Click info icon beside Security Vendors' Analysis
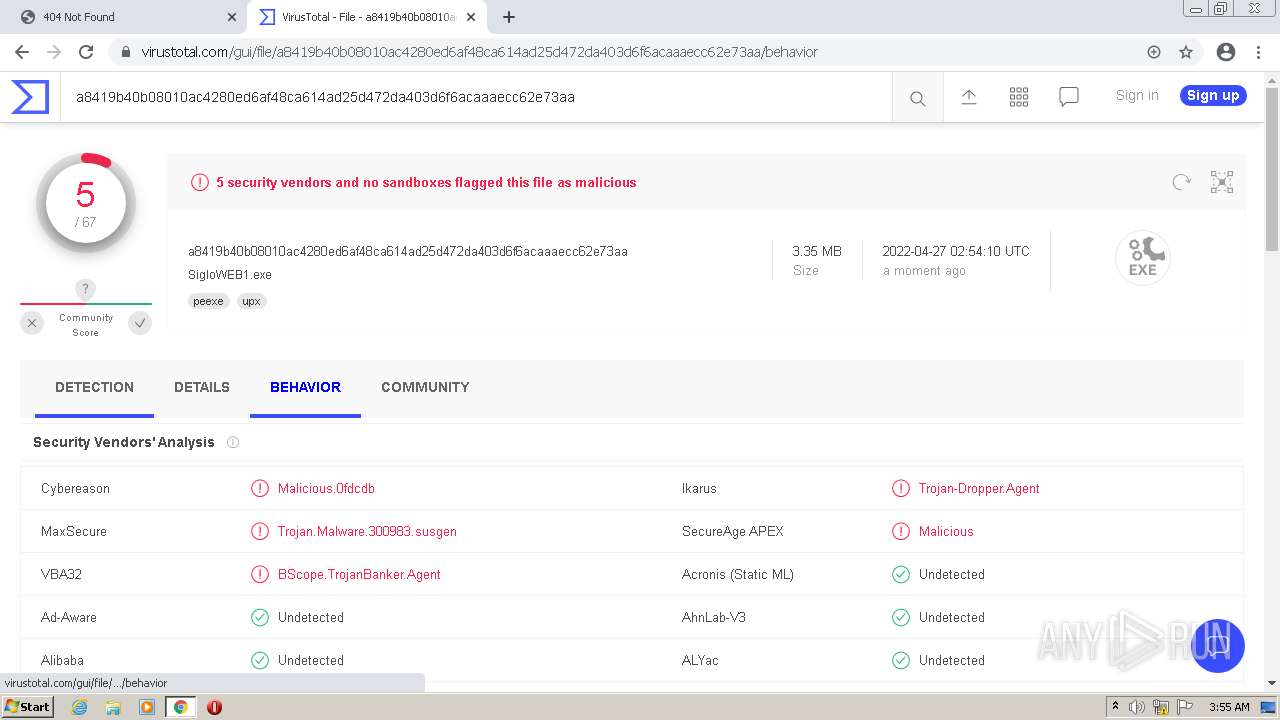The height and width of the screenshot is (720, 1280). click(x=233, y=442)
